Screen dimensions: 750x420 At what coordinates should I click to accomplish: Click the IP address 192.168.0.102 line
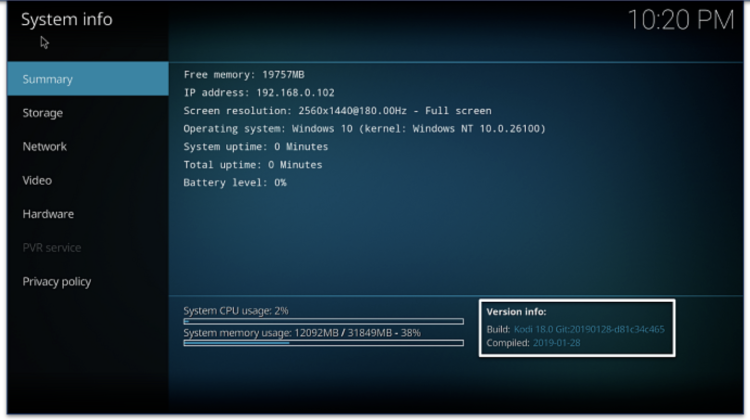click(x=259, y=92)
